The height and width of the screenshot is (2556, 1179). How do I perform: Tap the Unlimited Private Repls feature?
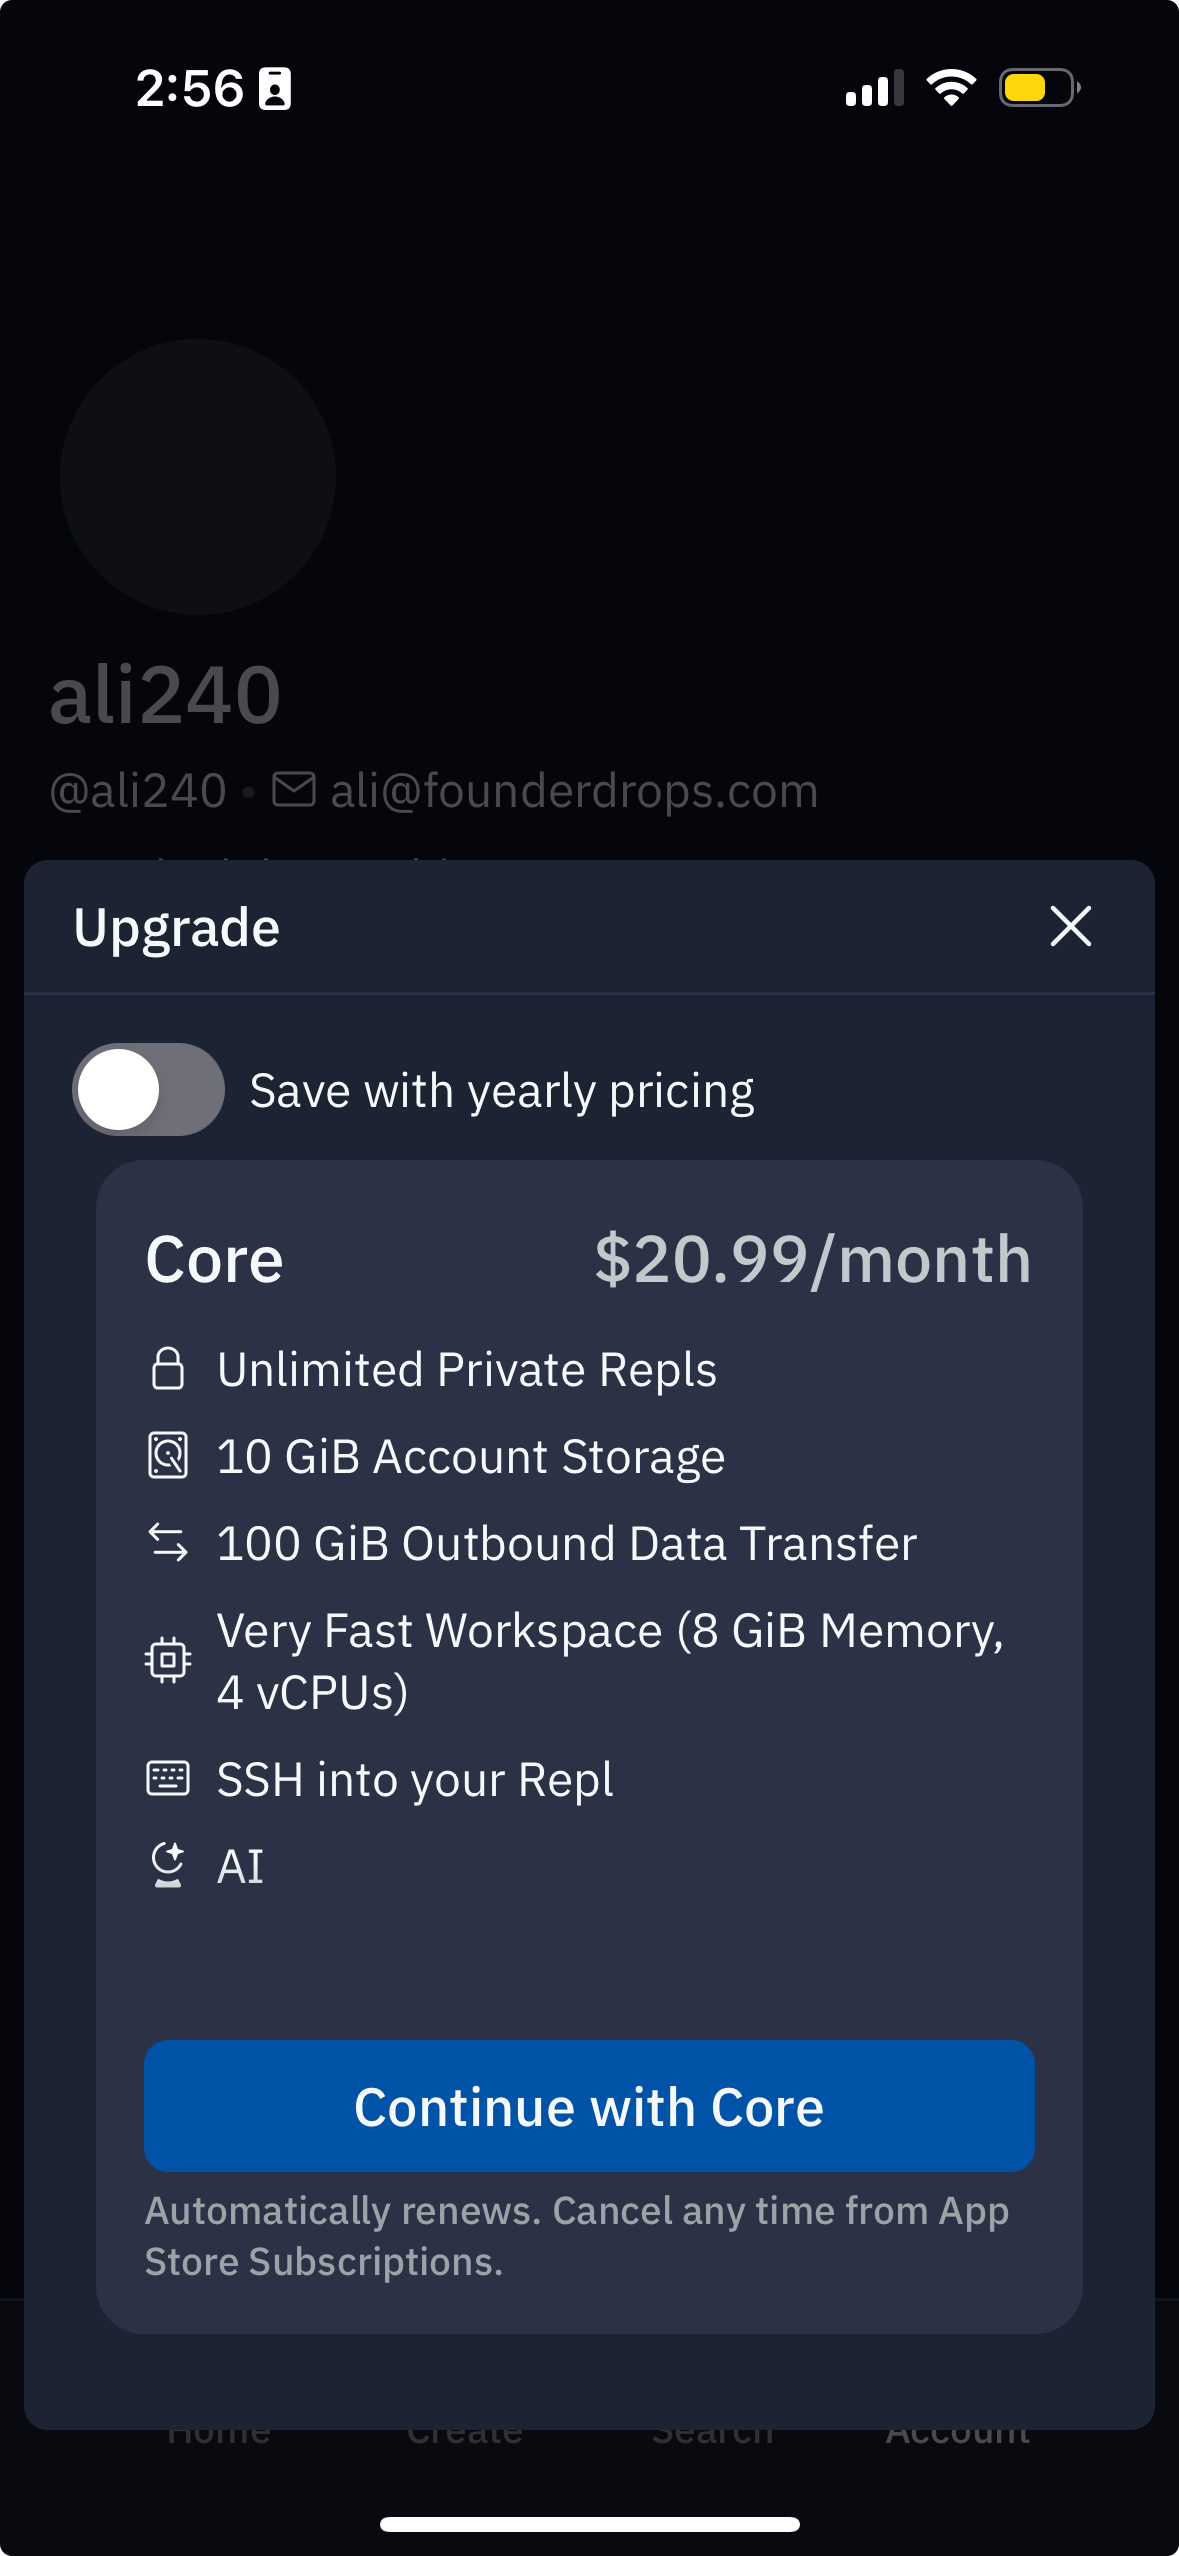pyautogui.click(x=467, y=1369)
